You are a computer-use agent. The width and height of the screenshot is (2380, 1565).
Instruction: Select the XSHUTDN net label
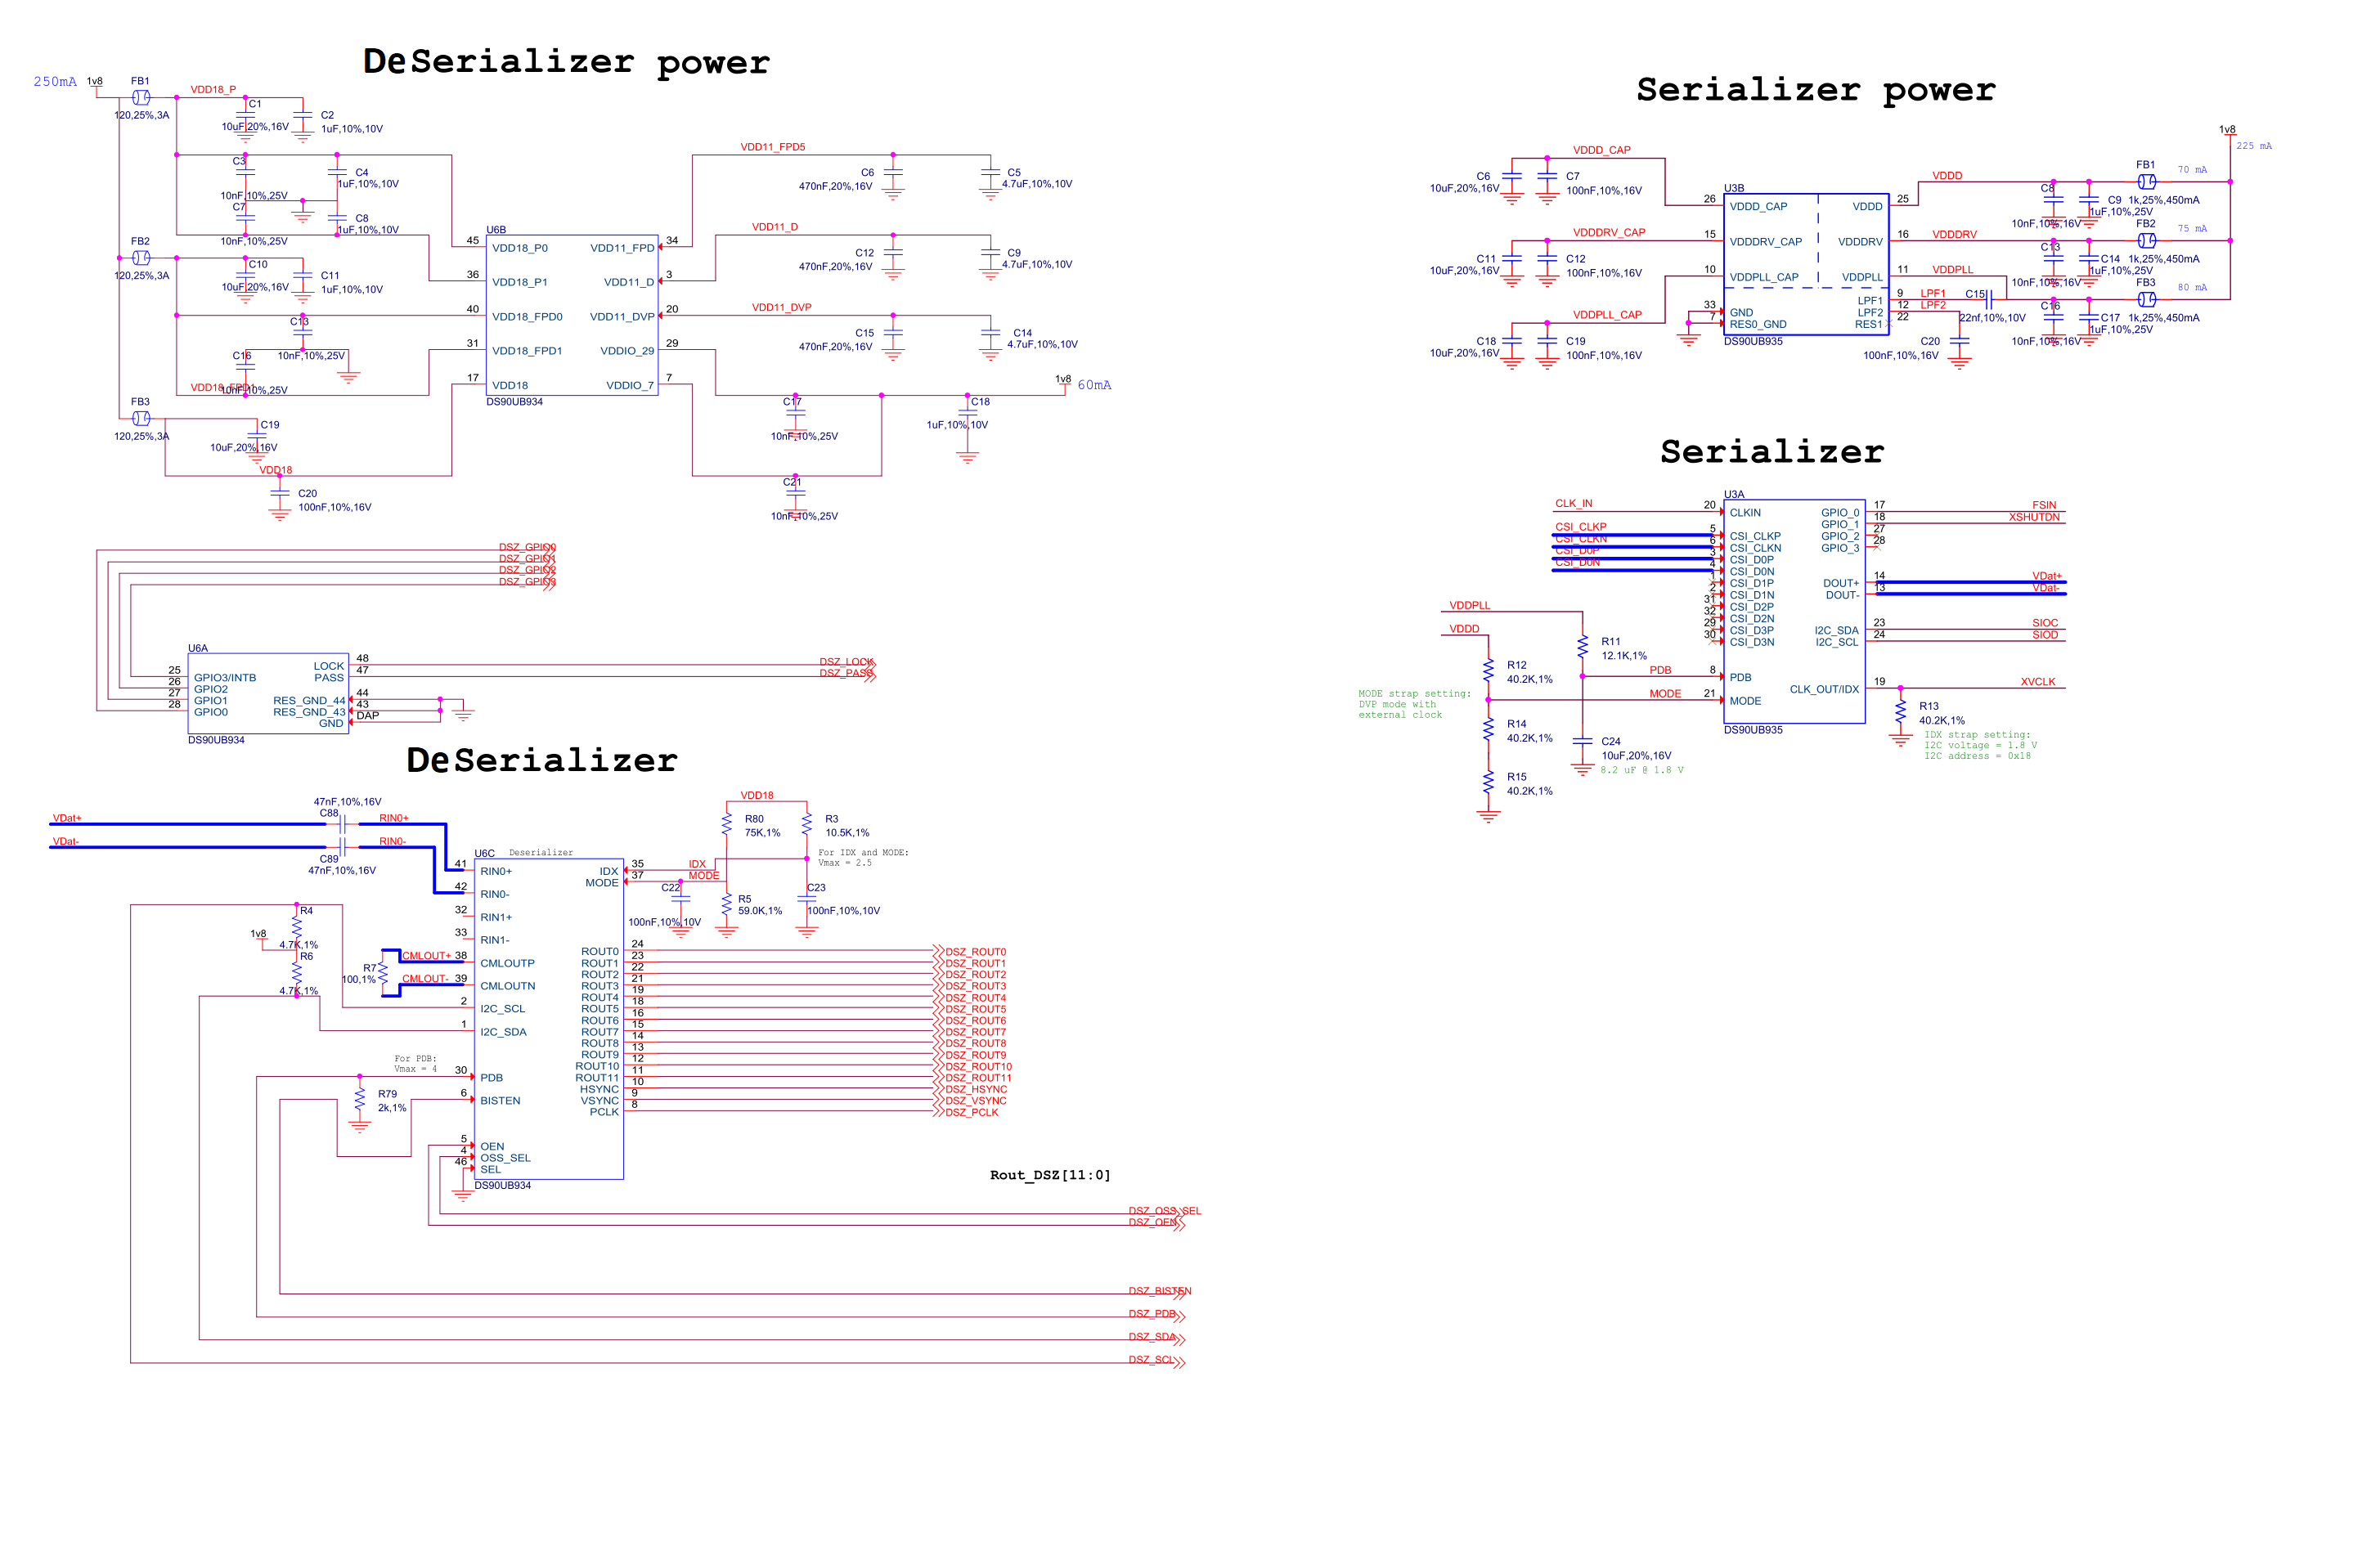click(2034, 517)
